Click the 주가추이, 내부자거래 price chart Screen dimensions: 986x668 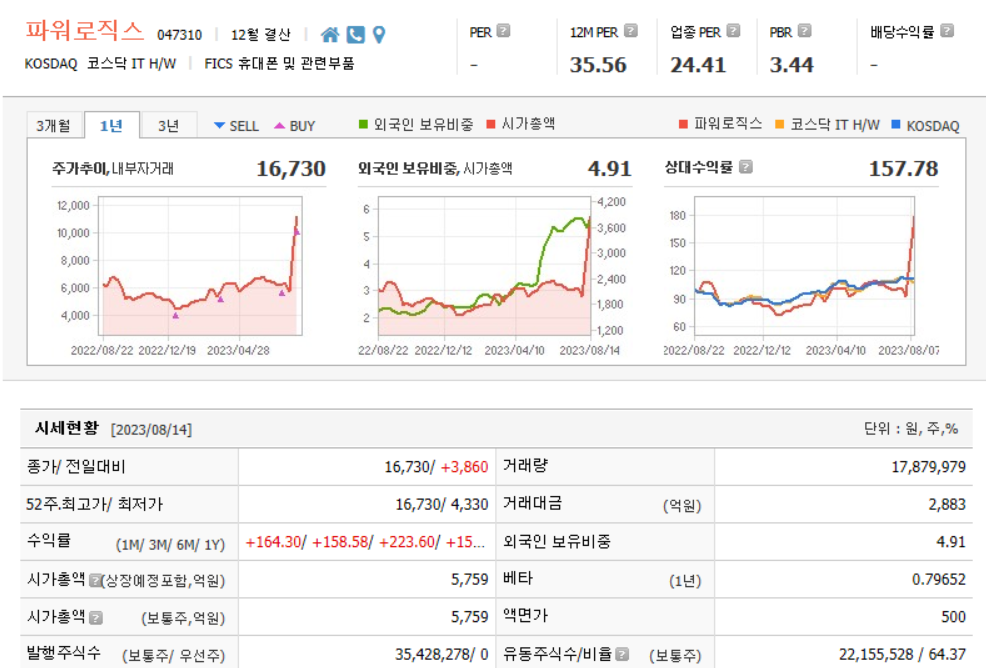(201, 266)
